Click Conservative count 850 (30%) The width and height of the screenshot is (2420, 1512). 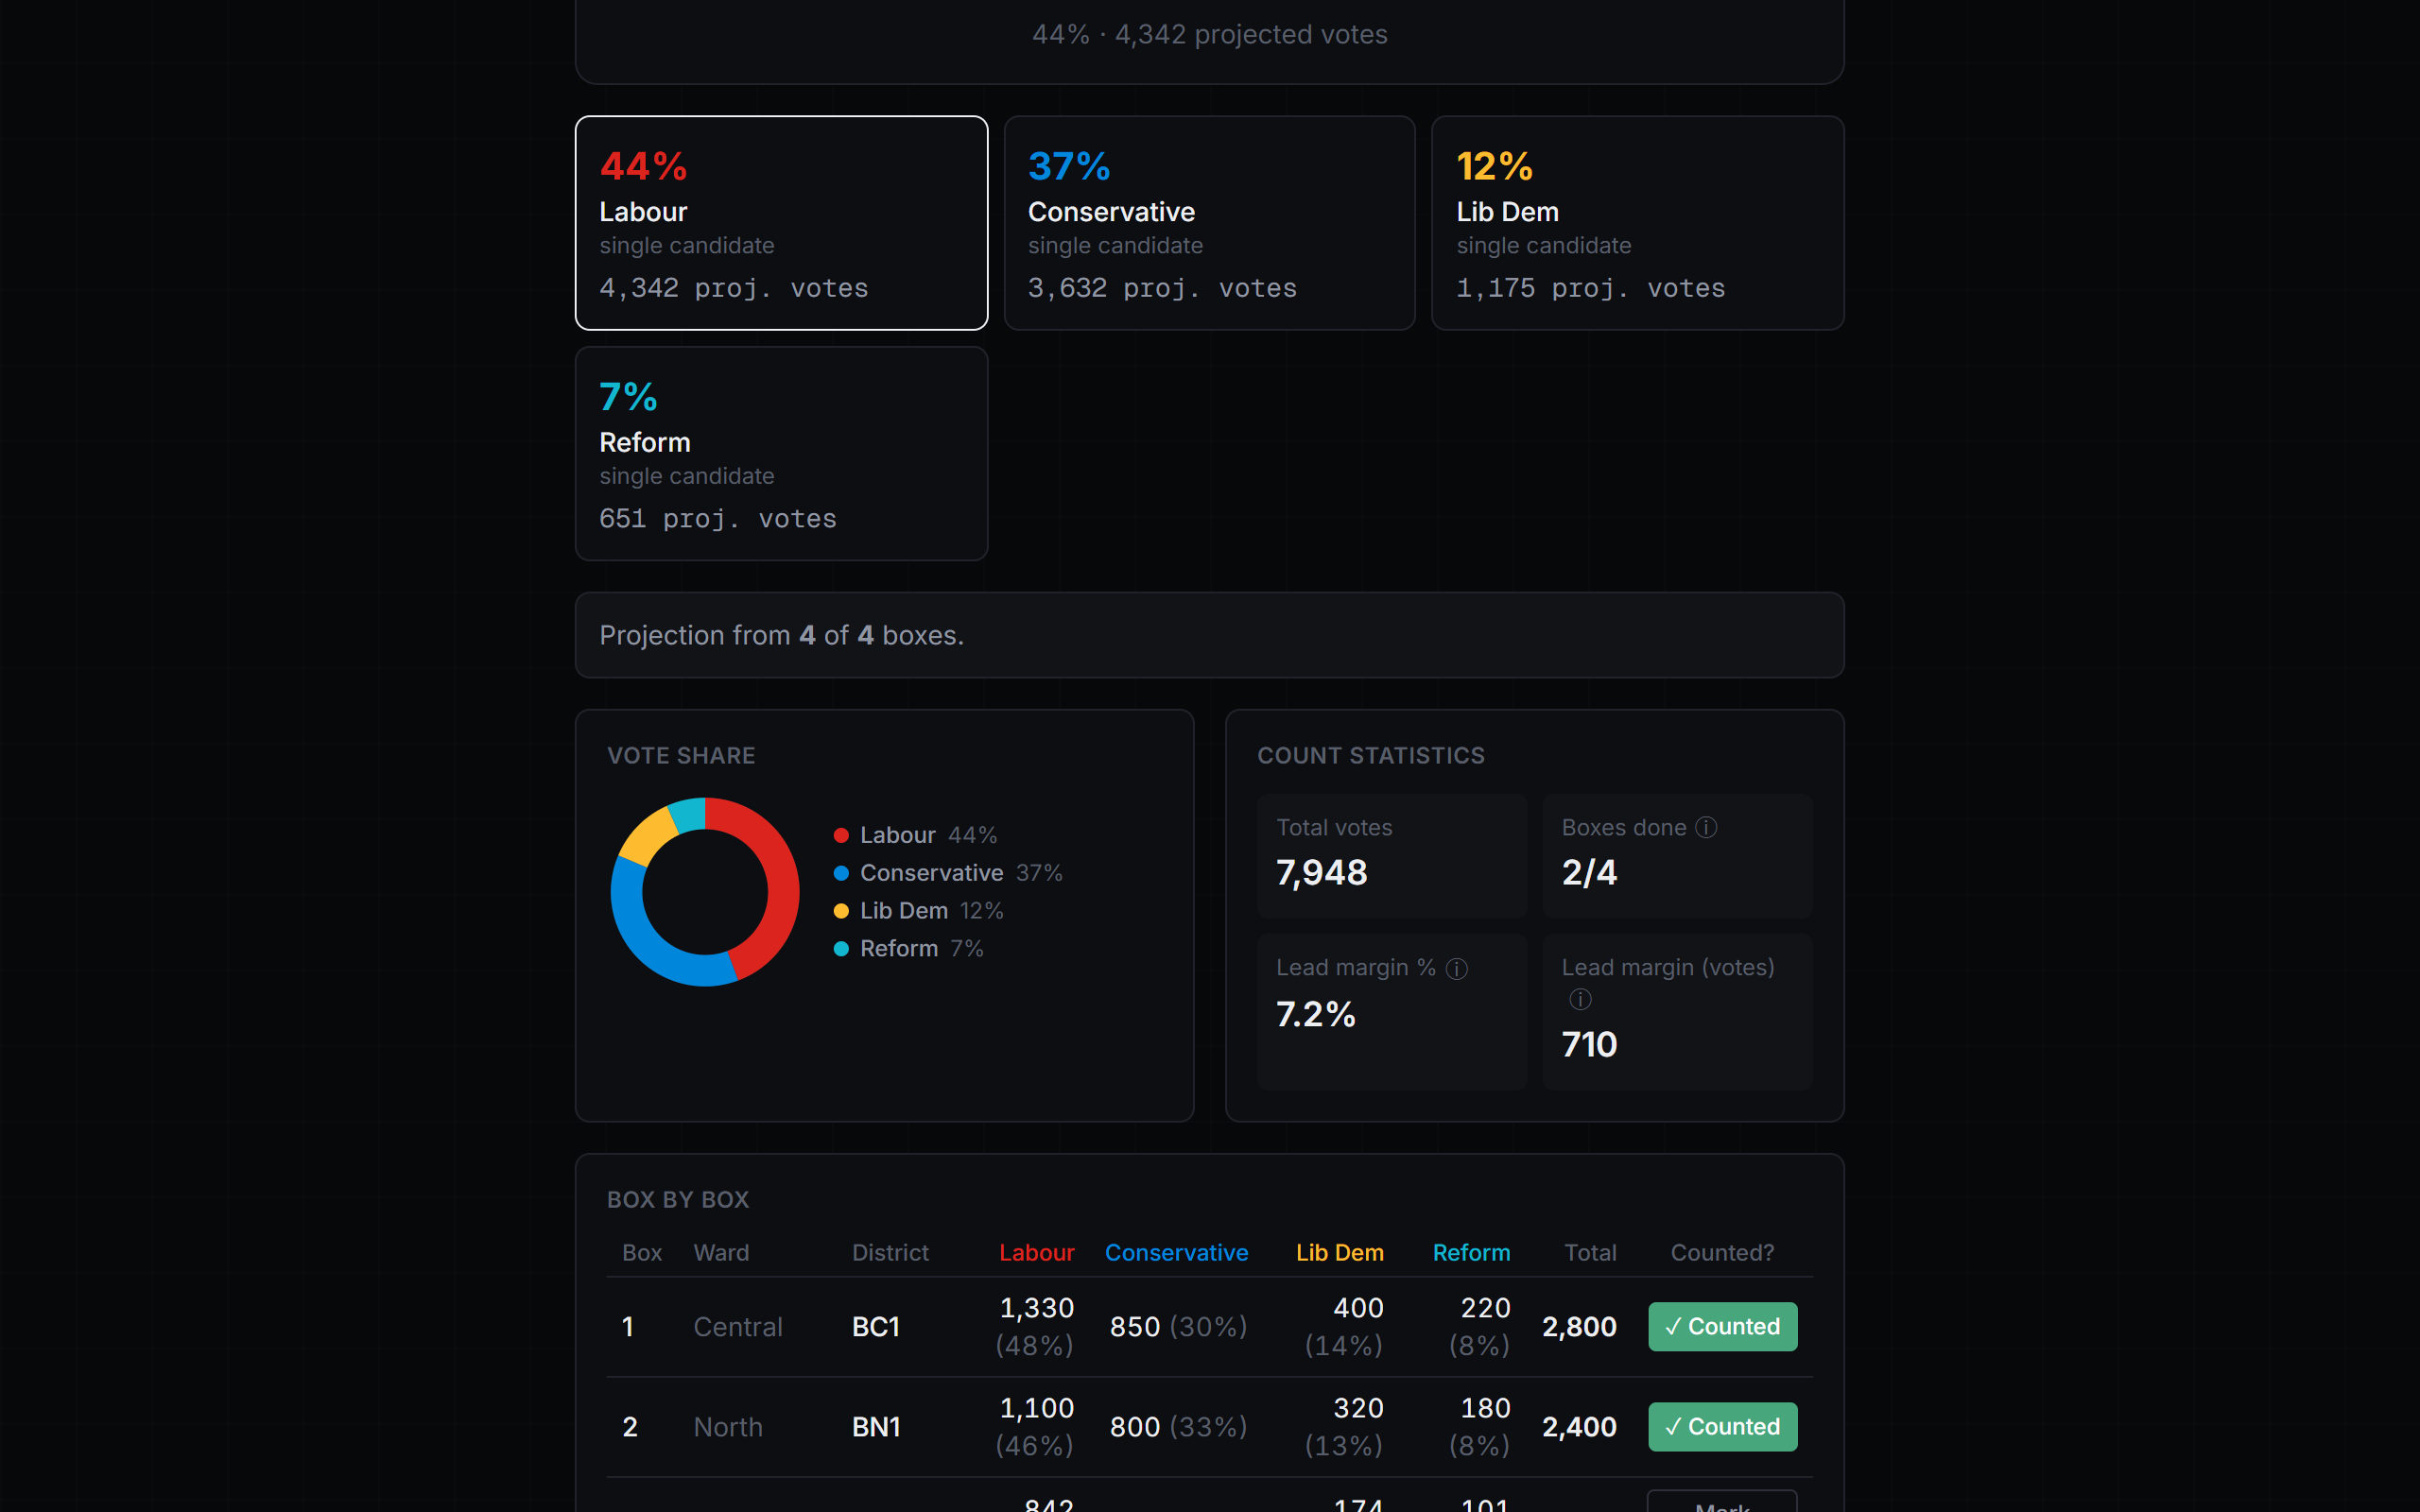[1179, 1326]
